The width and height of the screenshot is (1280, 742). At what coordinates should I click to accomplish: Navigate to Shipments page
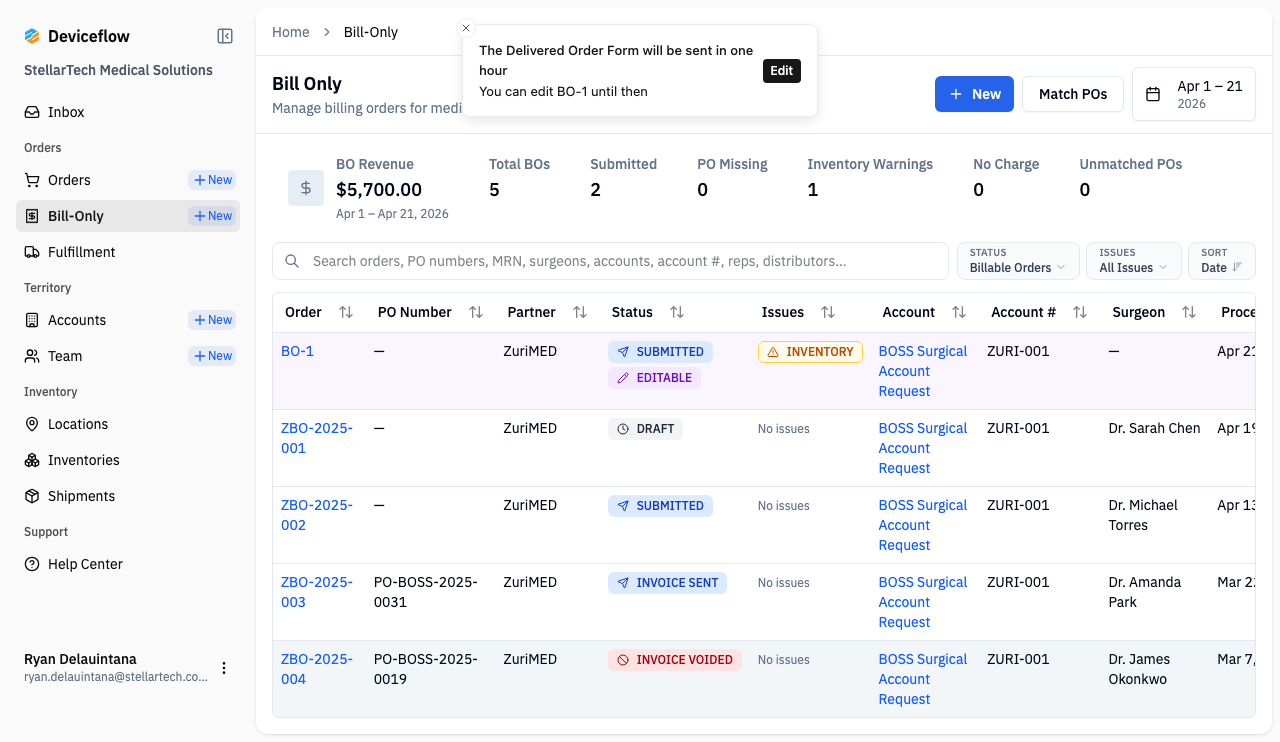pos(81,496)
